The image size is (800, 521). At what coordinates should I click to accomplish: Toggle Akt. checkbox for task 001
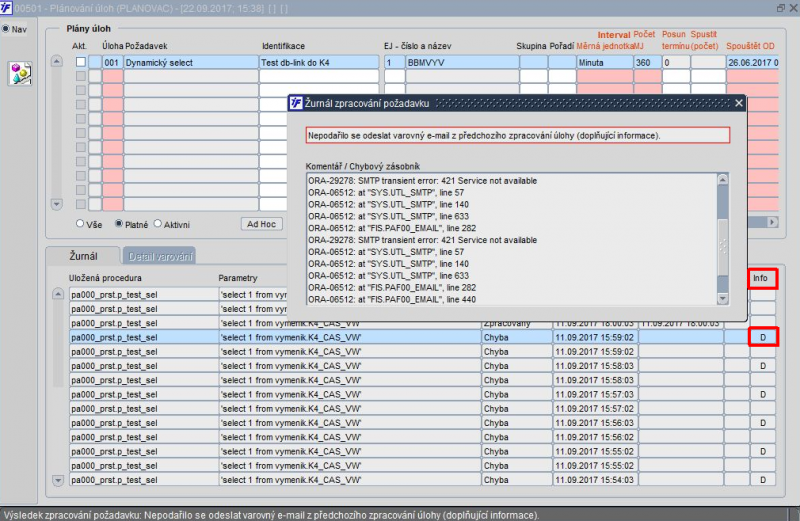[x=80, y=62]
